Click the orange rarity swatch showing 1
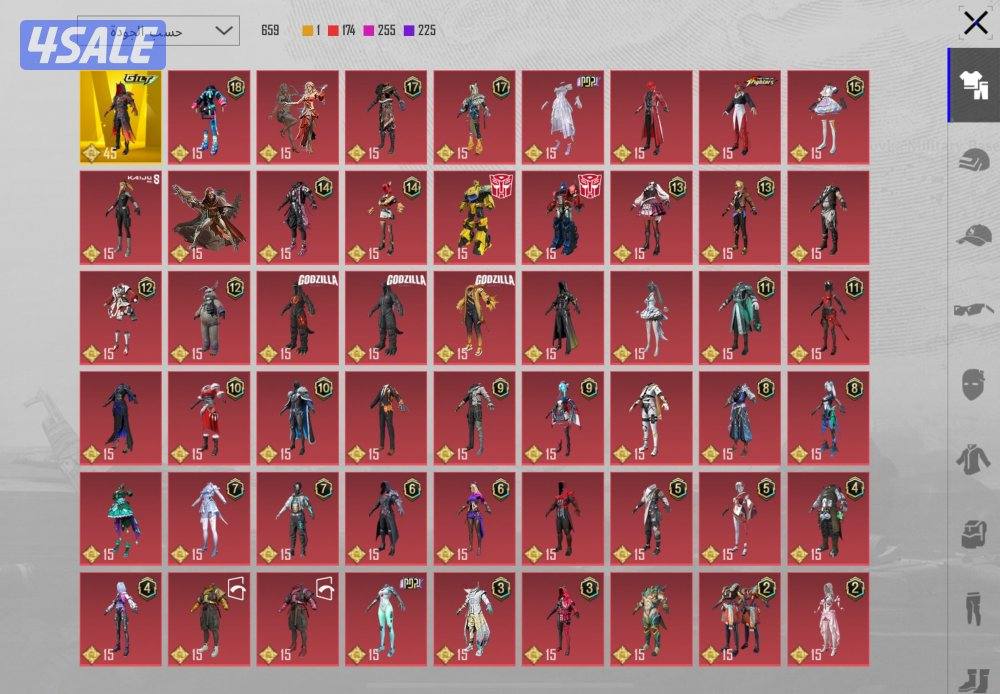The image size is (1000, 694). pos(308,31)
